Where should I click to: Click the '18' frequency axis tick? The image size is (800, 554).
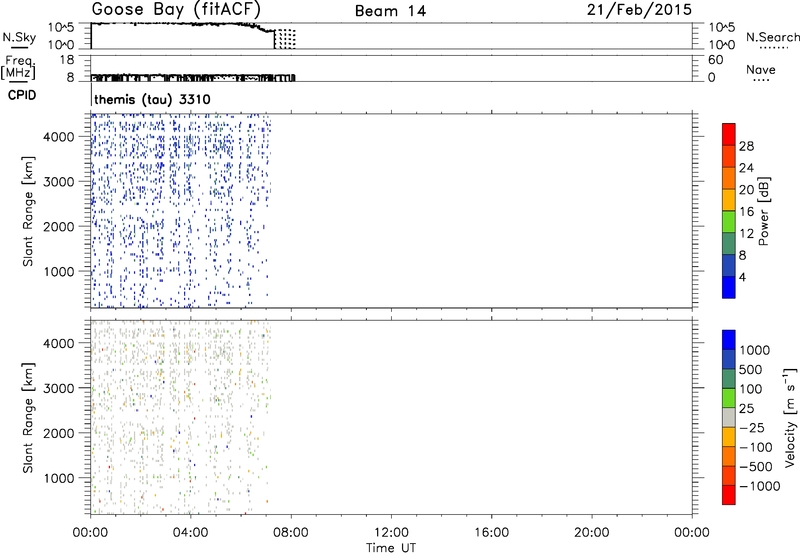[x=67, y=60]
